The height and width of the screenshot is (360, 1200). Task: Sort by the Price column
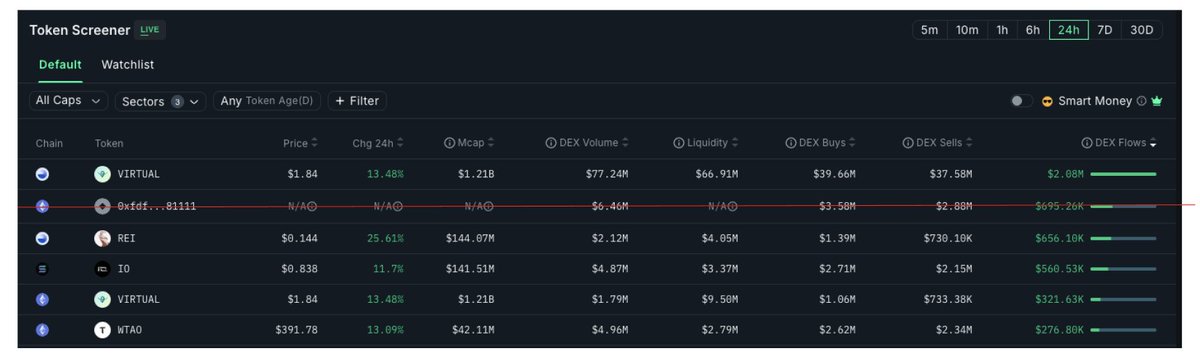[300, 143]
